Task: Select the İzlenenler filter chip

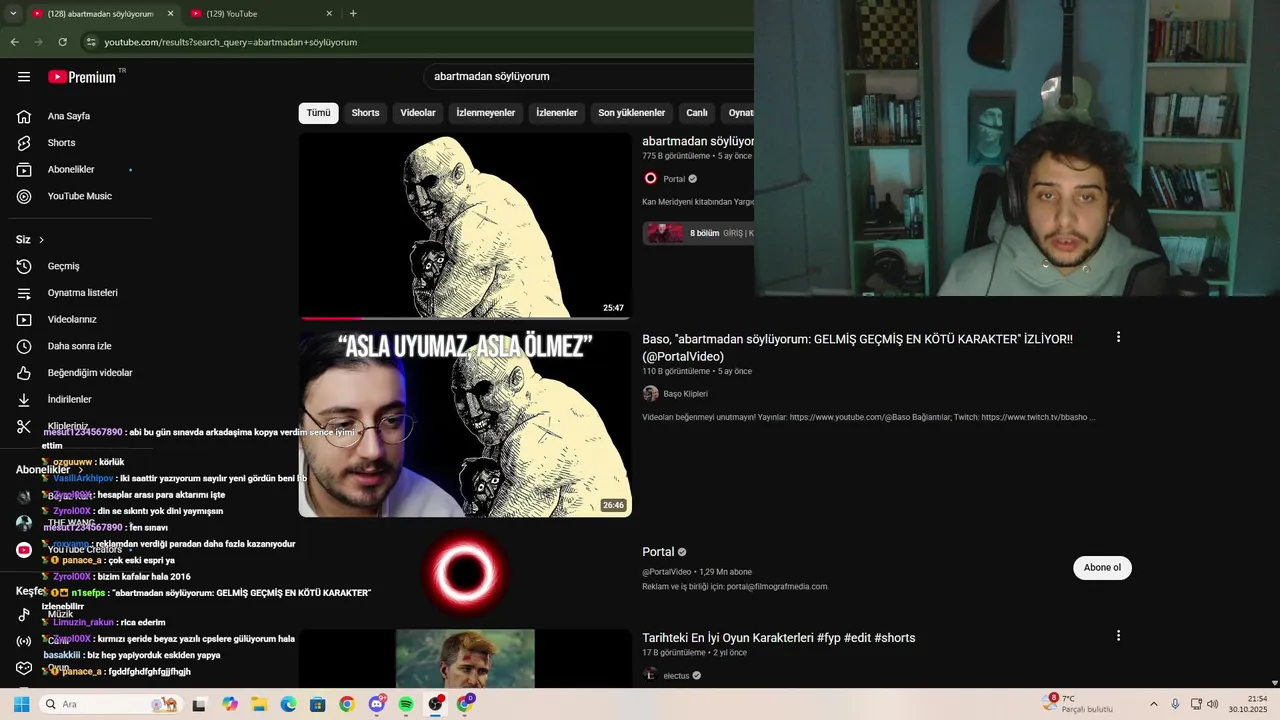Action: (x=557, y=113)
